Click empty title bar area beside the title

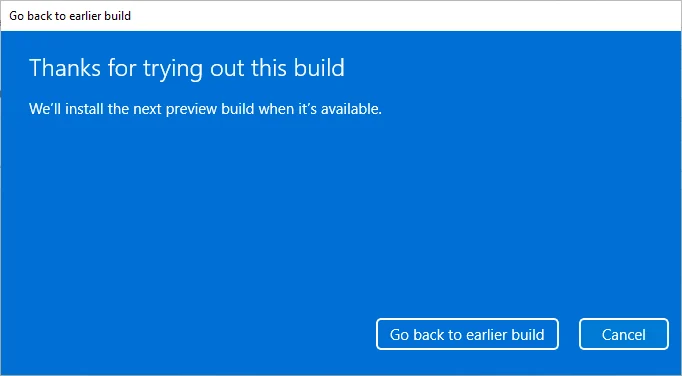[x=391, y=16]
